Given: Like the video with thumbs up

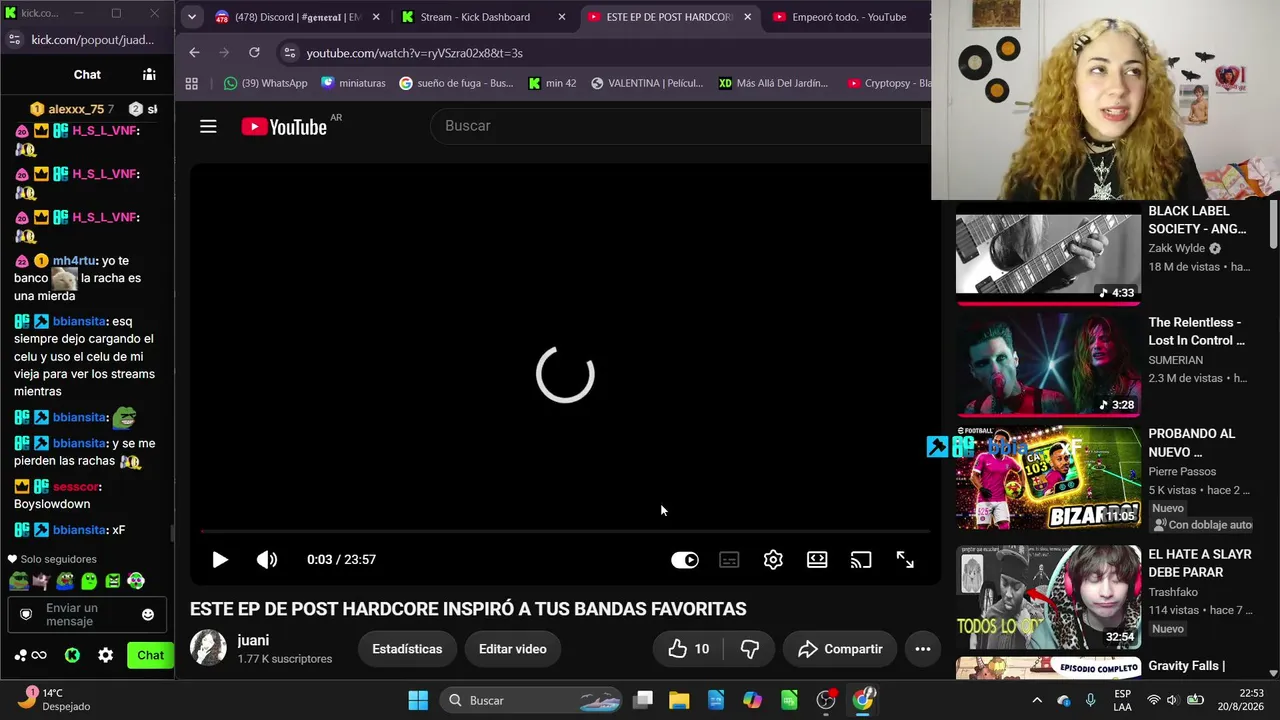Looking at the screenshot, I should [688, 649].
